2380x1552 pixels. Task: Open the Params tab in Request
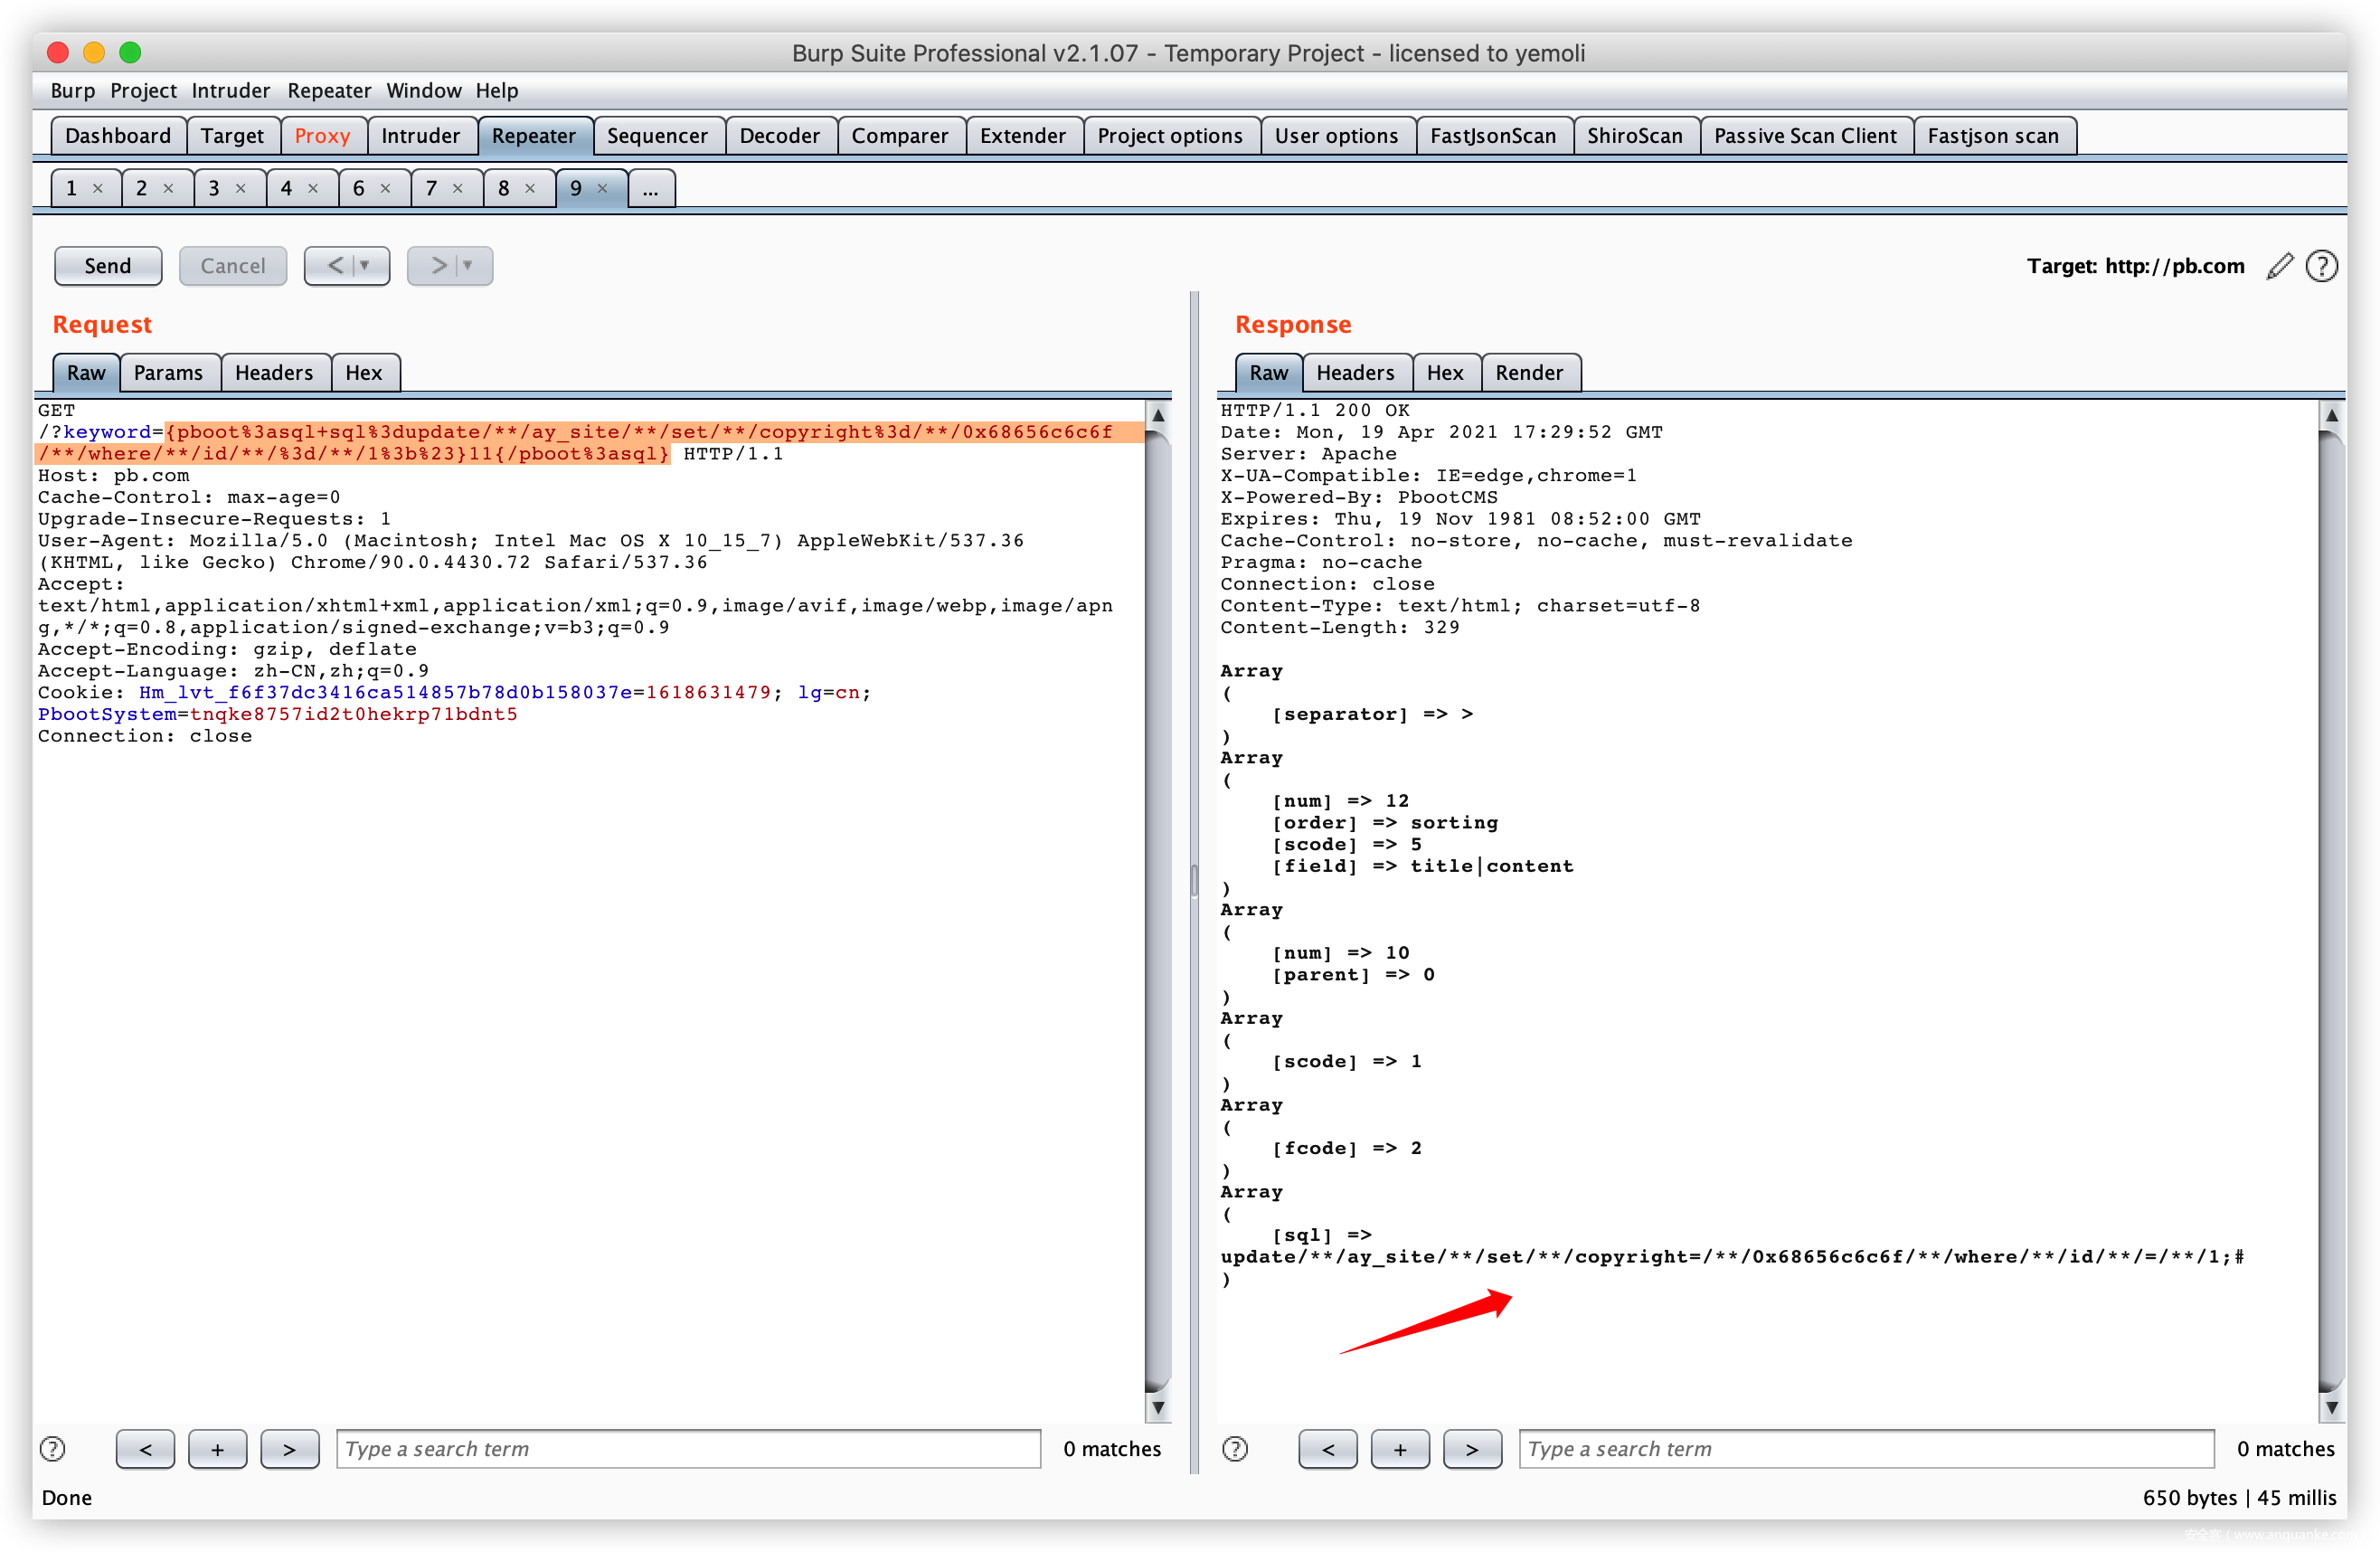point(168,373)
